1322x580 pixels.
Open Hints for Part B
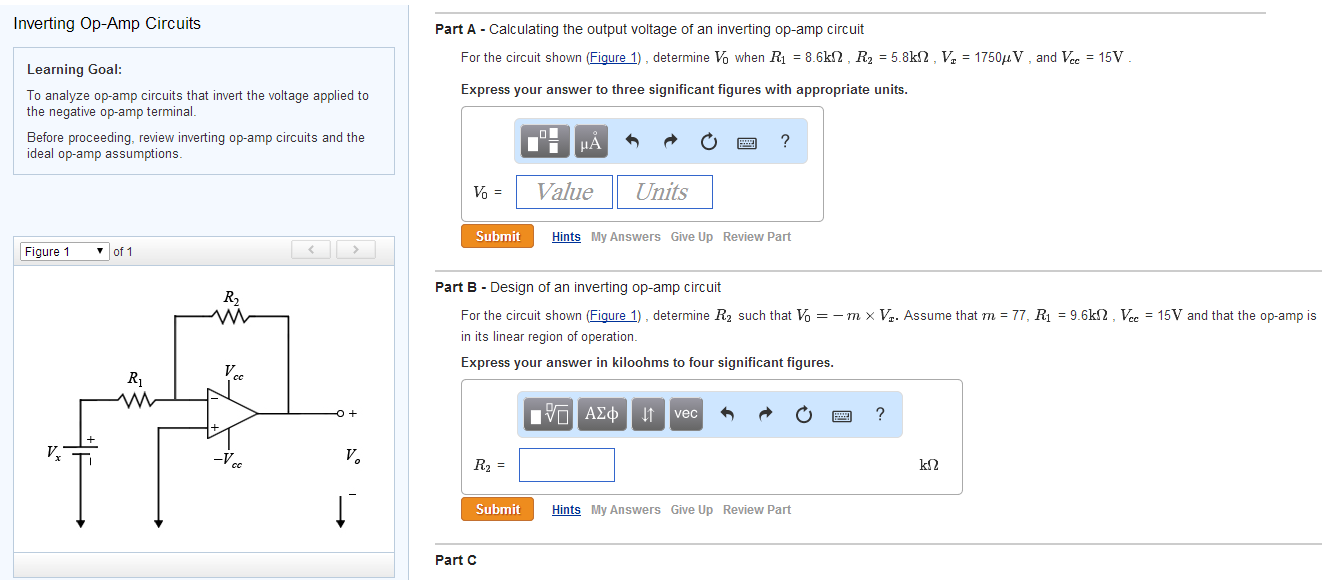(565, 509)
